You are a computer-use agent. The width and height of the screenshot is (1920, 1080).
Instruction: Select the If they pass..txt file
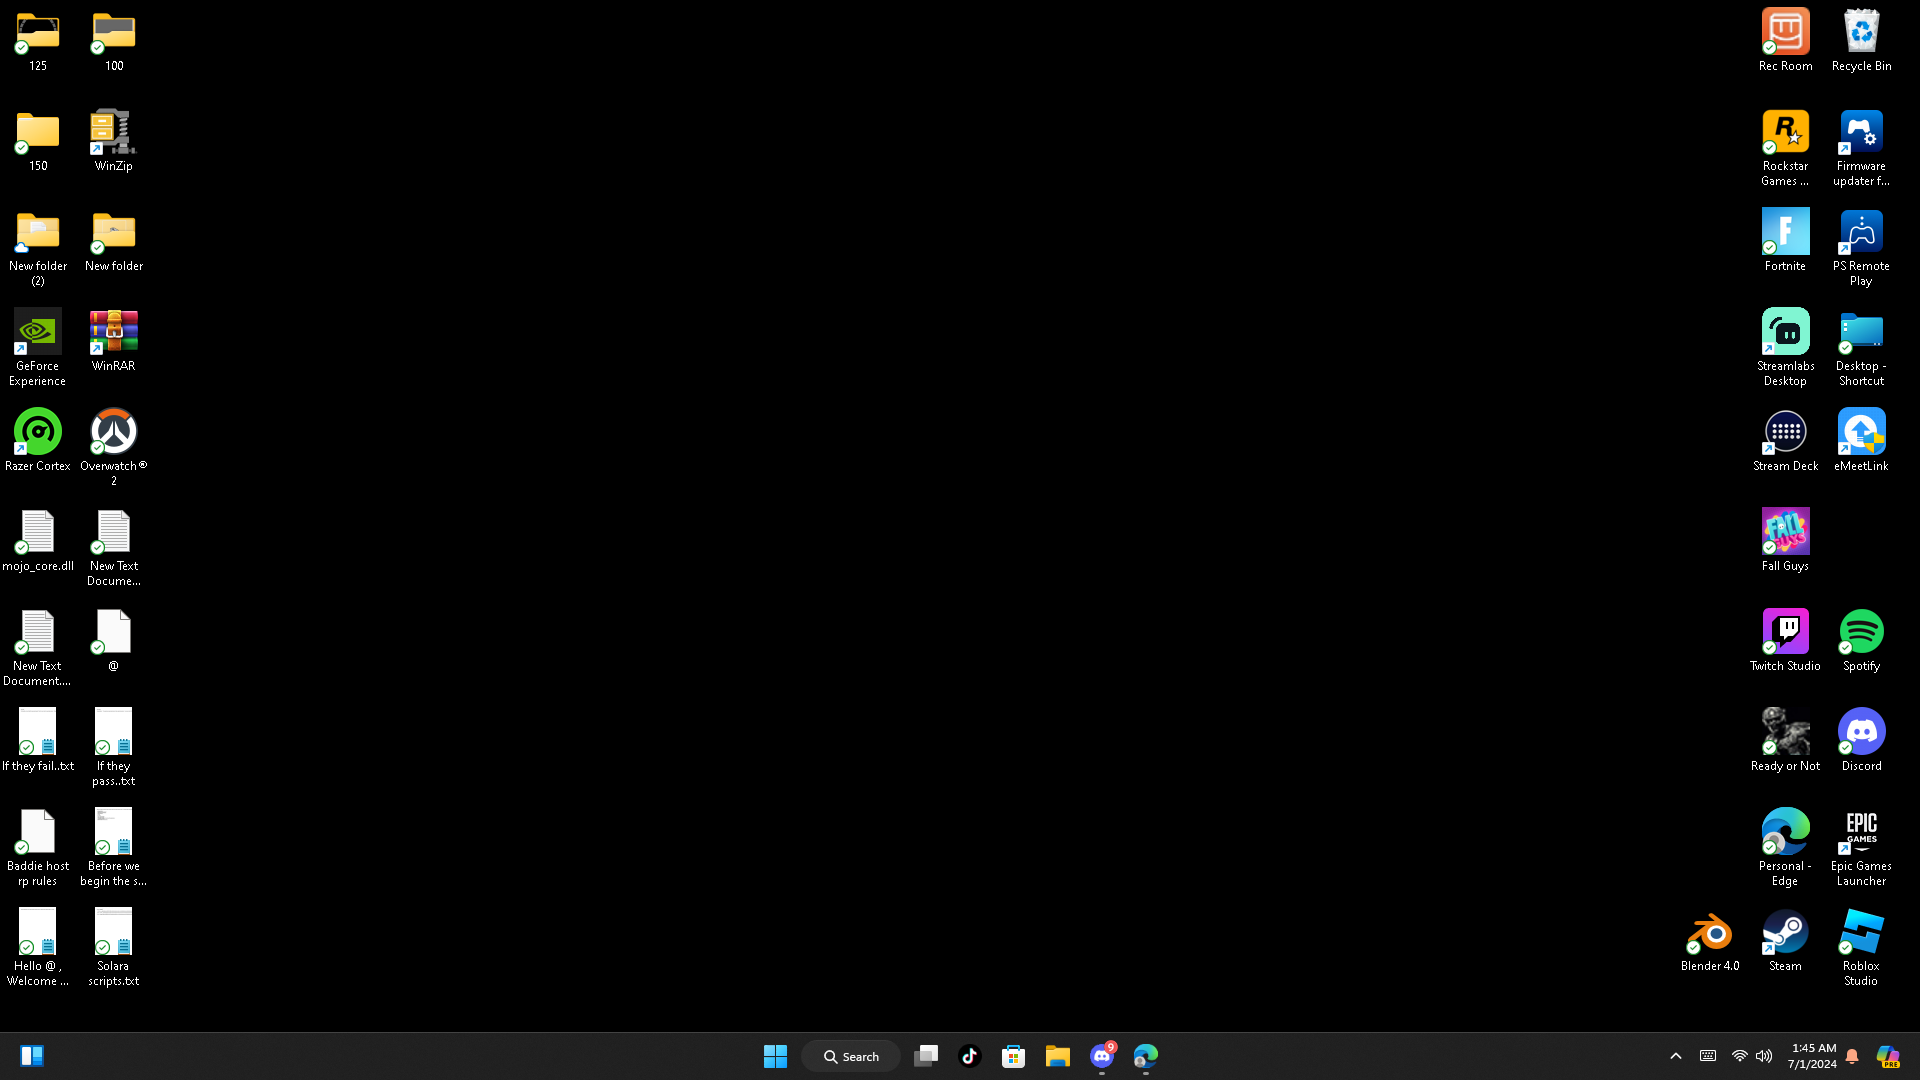click(x=114, y=747)
